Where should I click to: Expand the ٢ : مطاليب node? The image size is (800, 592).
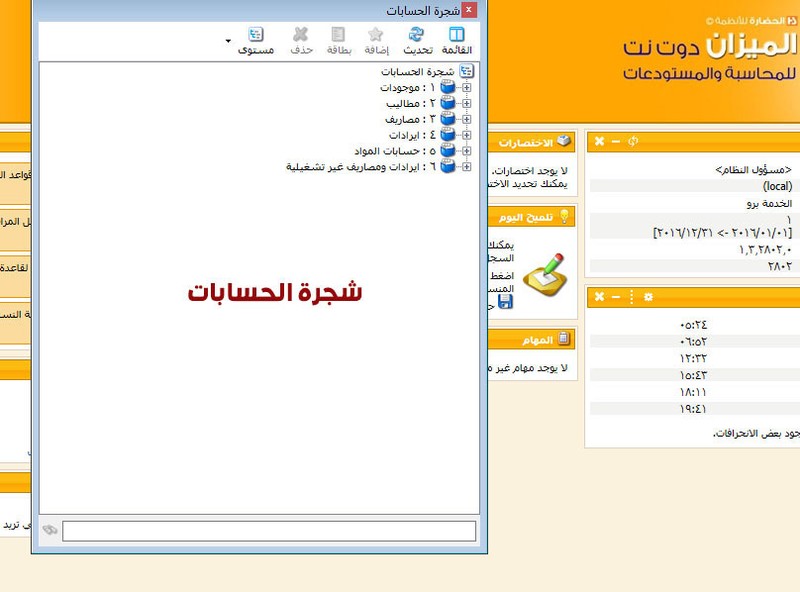tap(466, 103)
